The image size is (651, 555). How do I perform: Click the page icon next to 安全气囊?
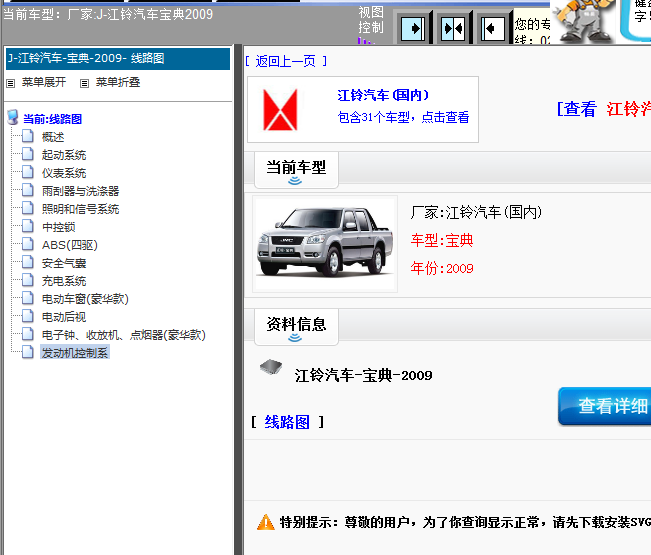(28, 262)
